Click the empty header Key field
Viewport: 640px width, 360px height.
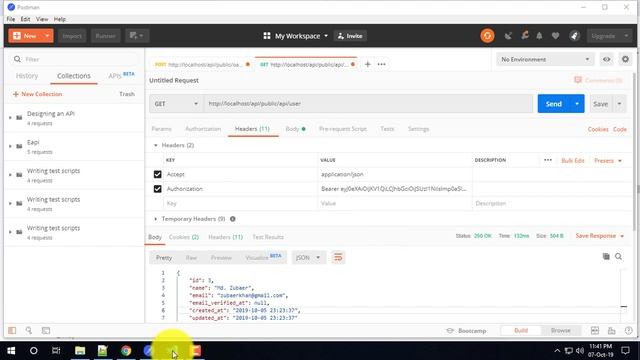(x=240, y=203)
